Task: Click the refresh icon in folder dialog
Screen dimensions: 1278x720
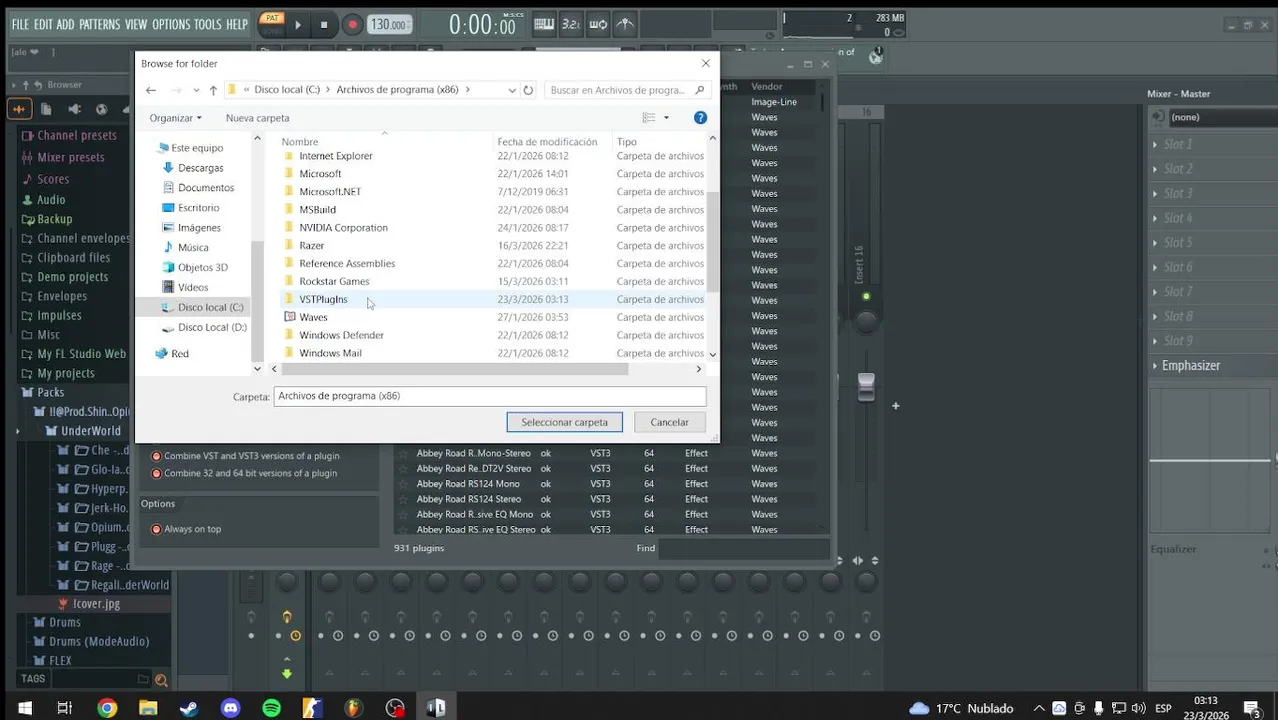Action: (528, 90)
